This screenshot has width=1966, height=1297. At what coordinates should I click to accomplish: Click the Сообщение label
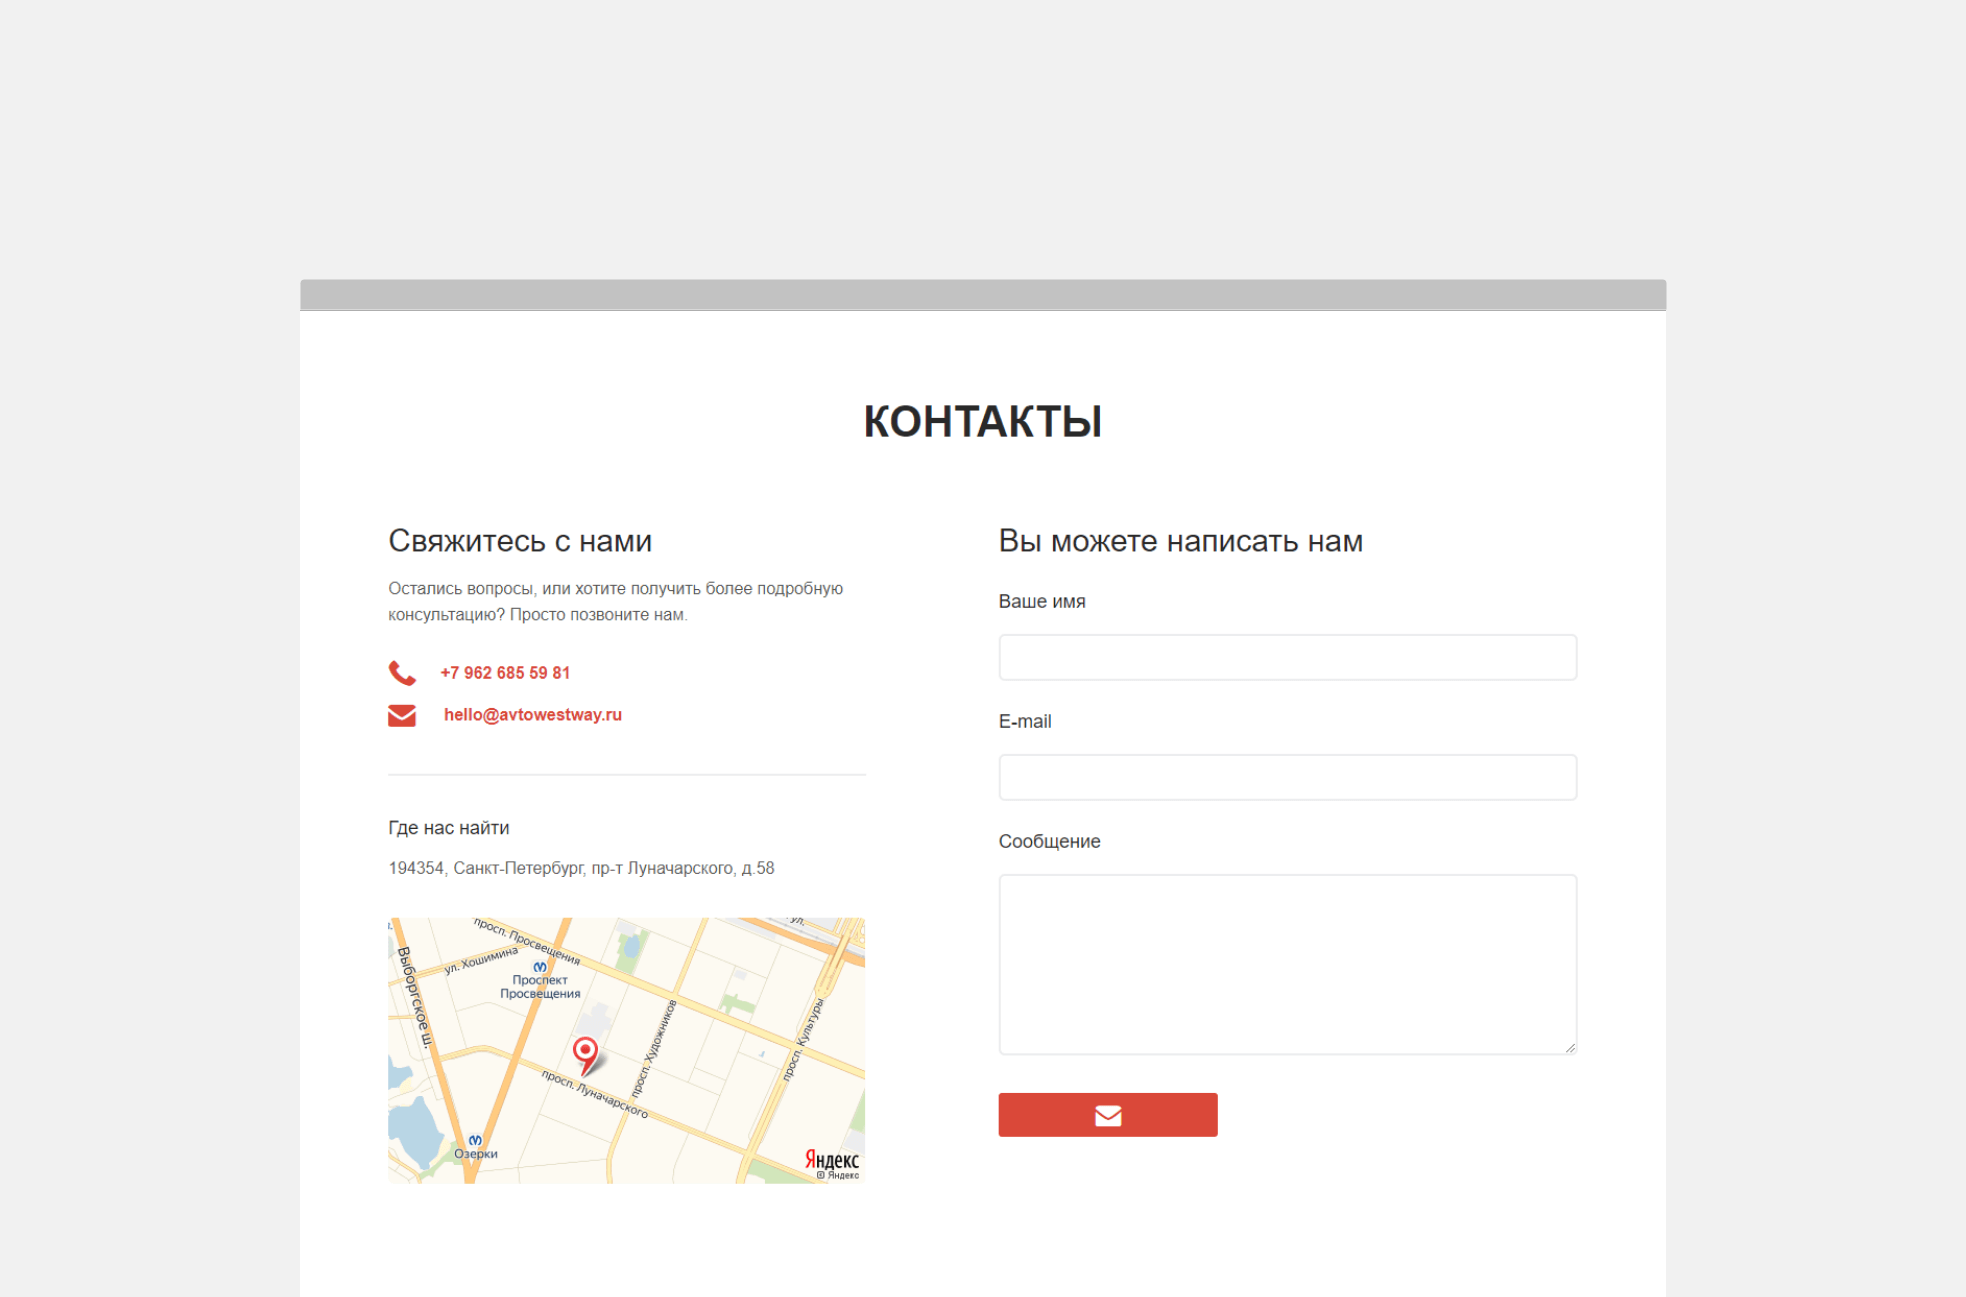(1050, 841)
